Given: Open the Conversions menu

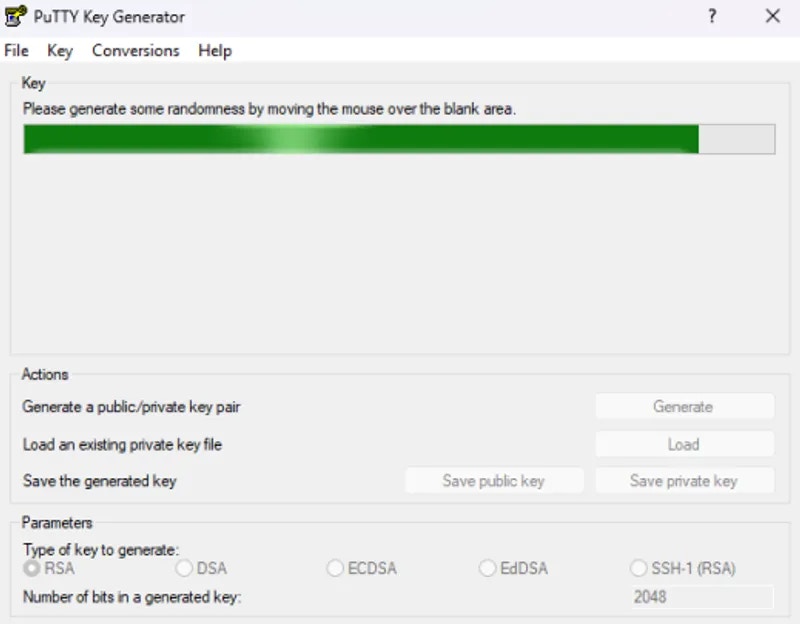Looking at the screenshot, I should 135,50.
